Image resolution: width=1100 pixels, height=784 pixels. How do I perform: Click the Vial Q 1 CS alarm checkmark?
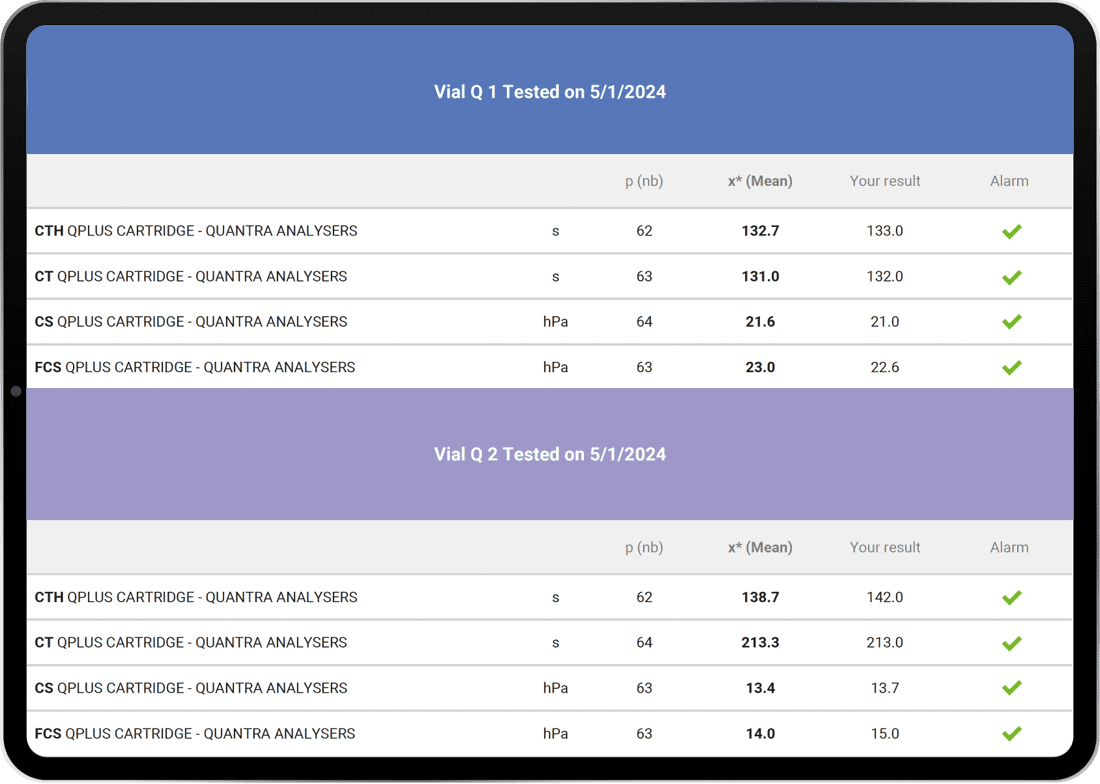click(x=1011, y=322)
